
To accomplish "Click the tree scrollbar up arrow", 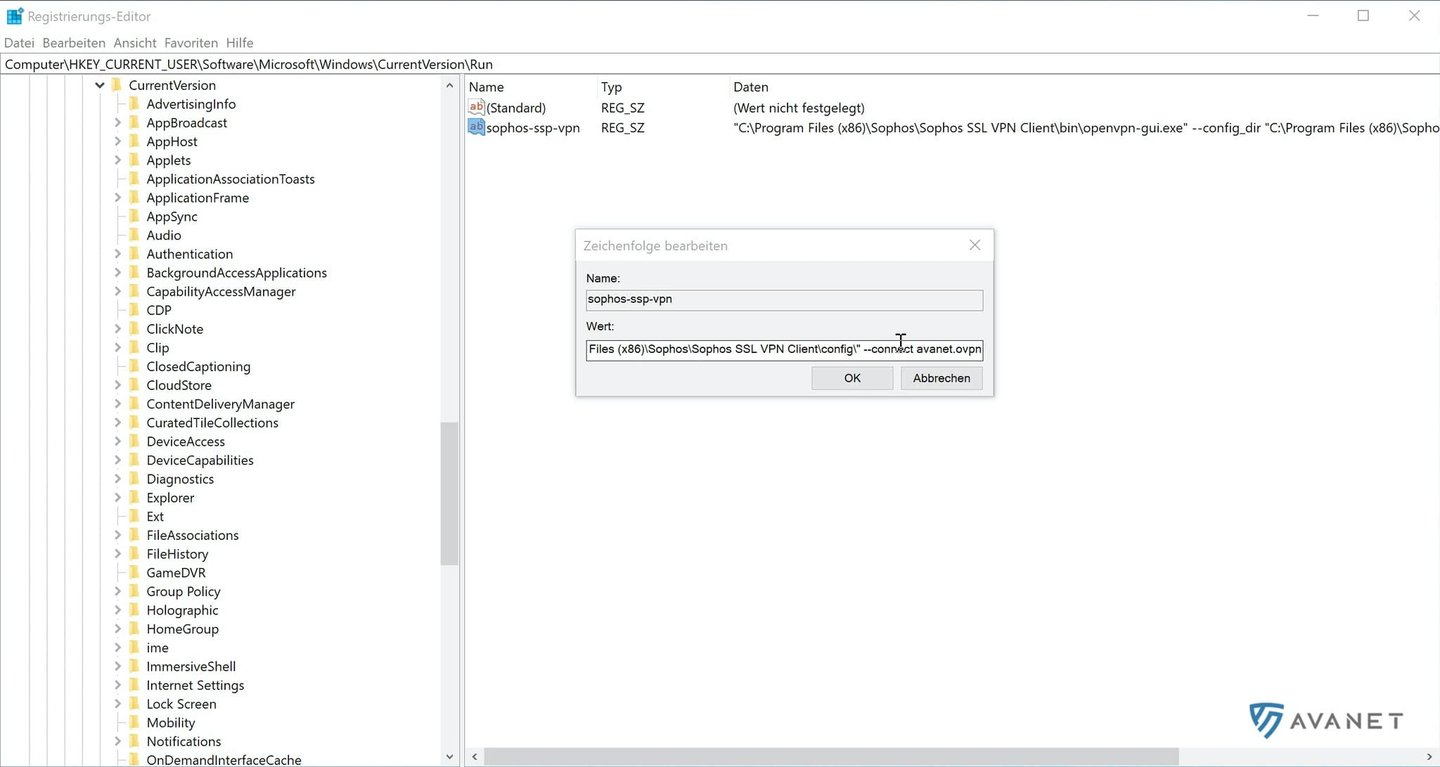I will tap(449, 86).
